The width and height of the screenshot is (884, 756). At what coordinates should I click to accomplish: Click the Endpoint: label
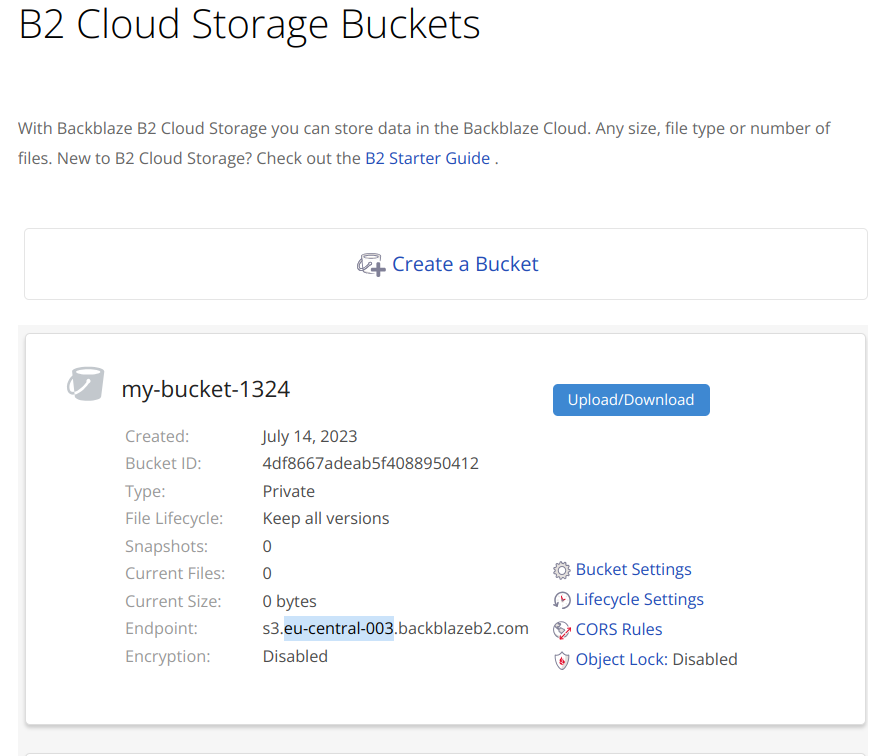[x=161, y=629]
